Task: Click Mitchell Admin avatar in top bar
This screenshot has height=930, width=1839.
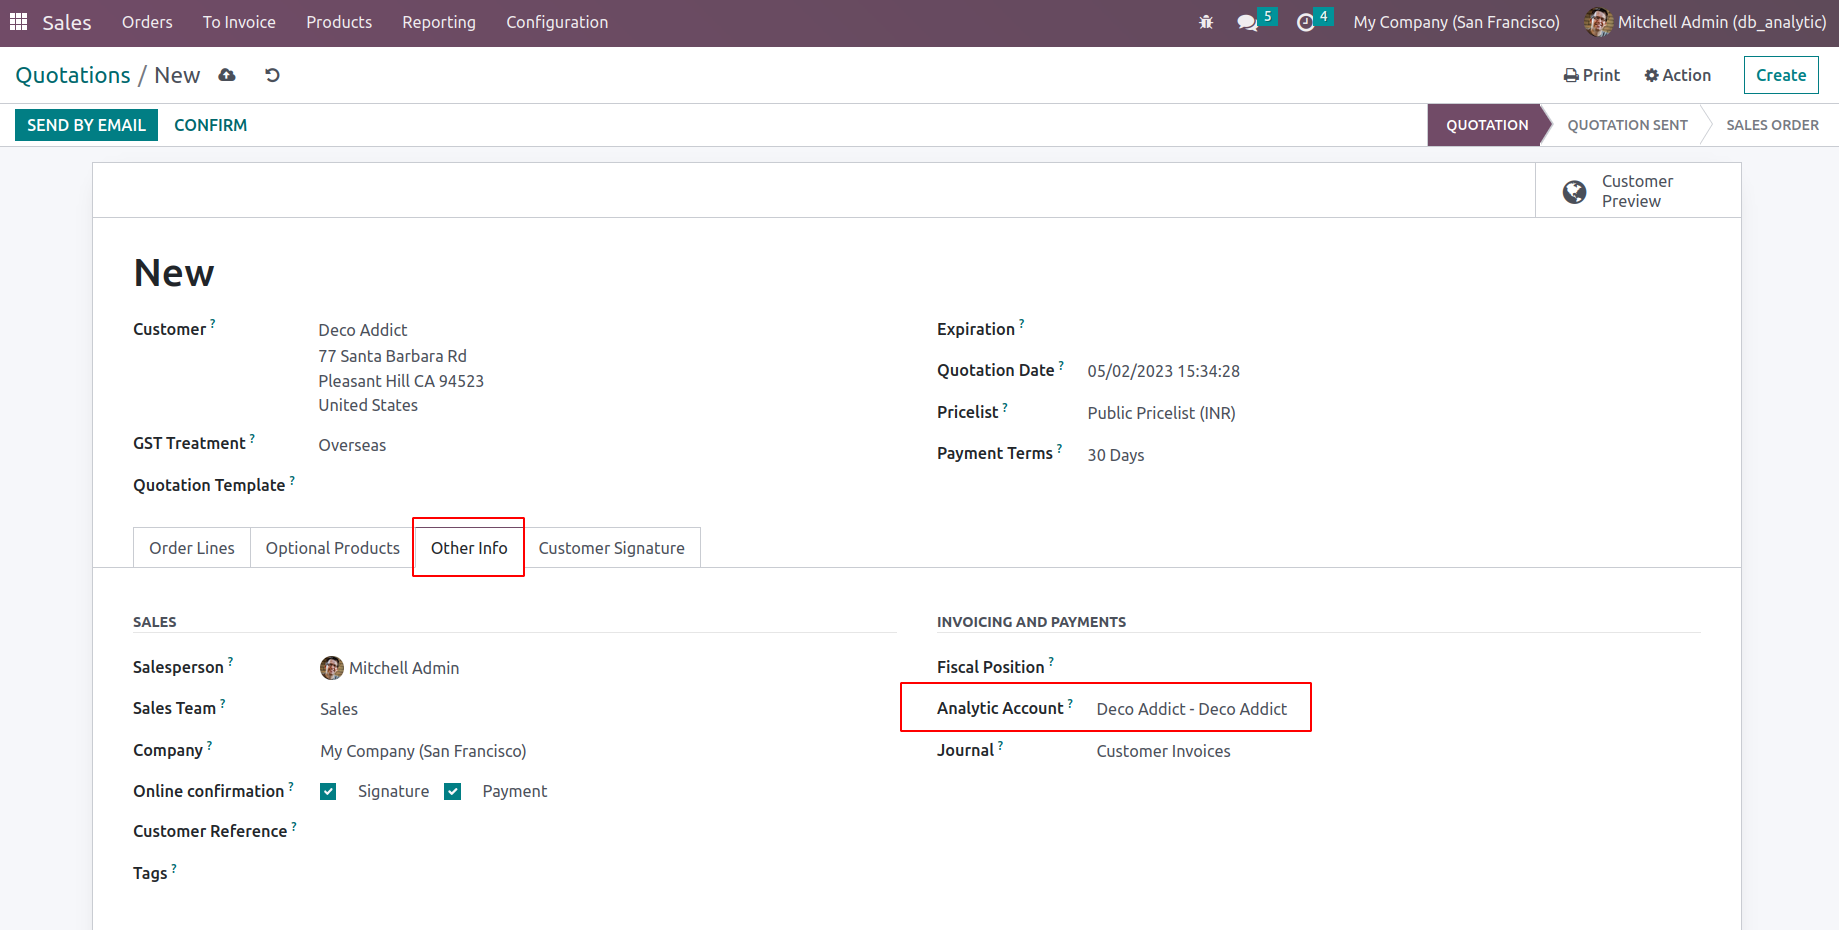Action: 1598,22
